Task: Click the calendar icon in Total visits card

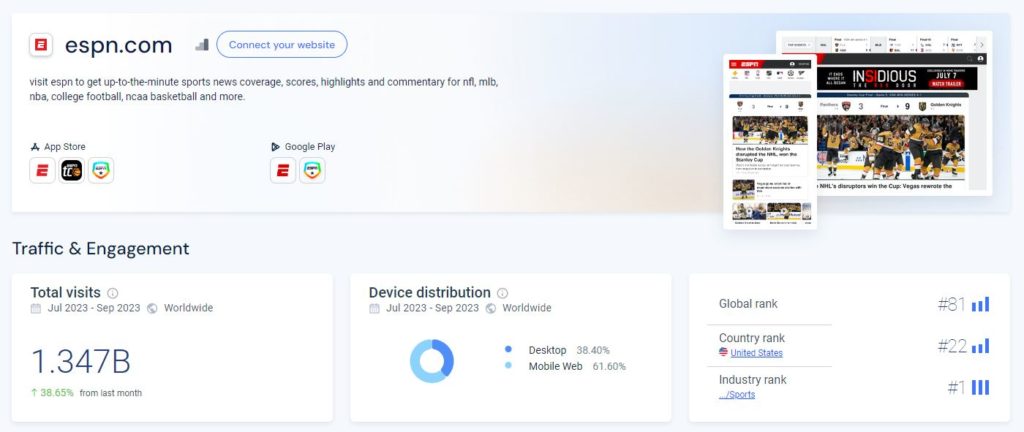Action: [36, 308]
